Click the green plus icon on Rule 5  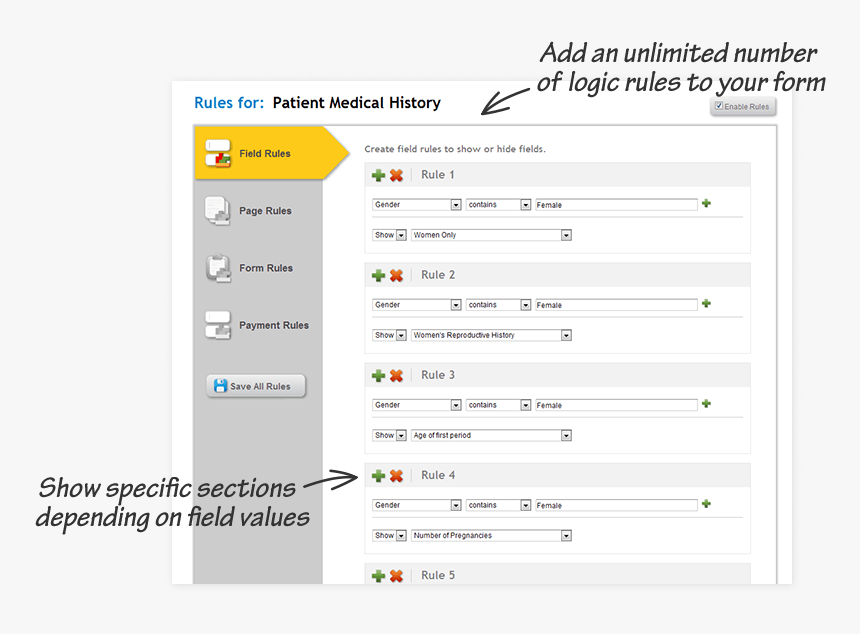point(378,576)
